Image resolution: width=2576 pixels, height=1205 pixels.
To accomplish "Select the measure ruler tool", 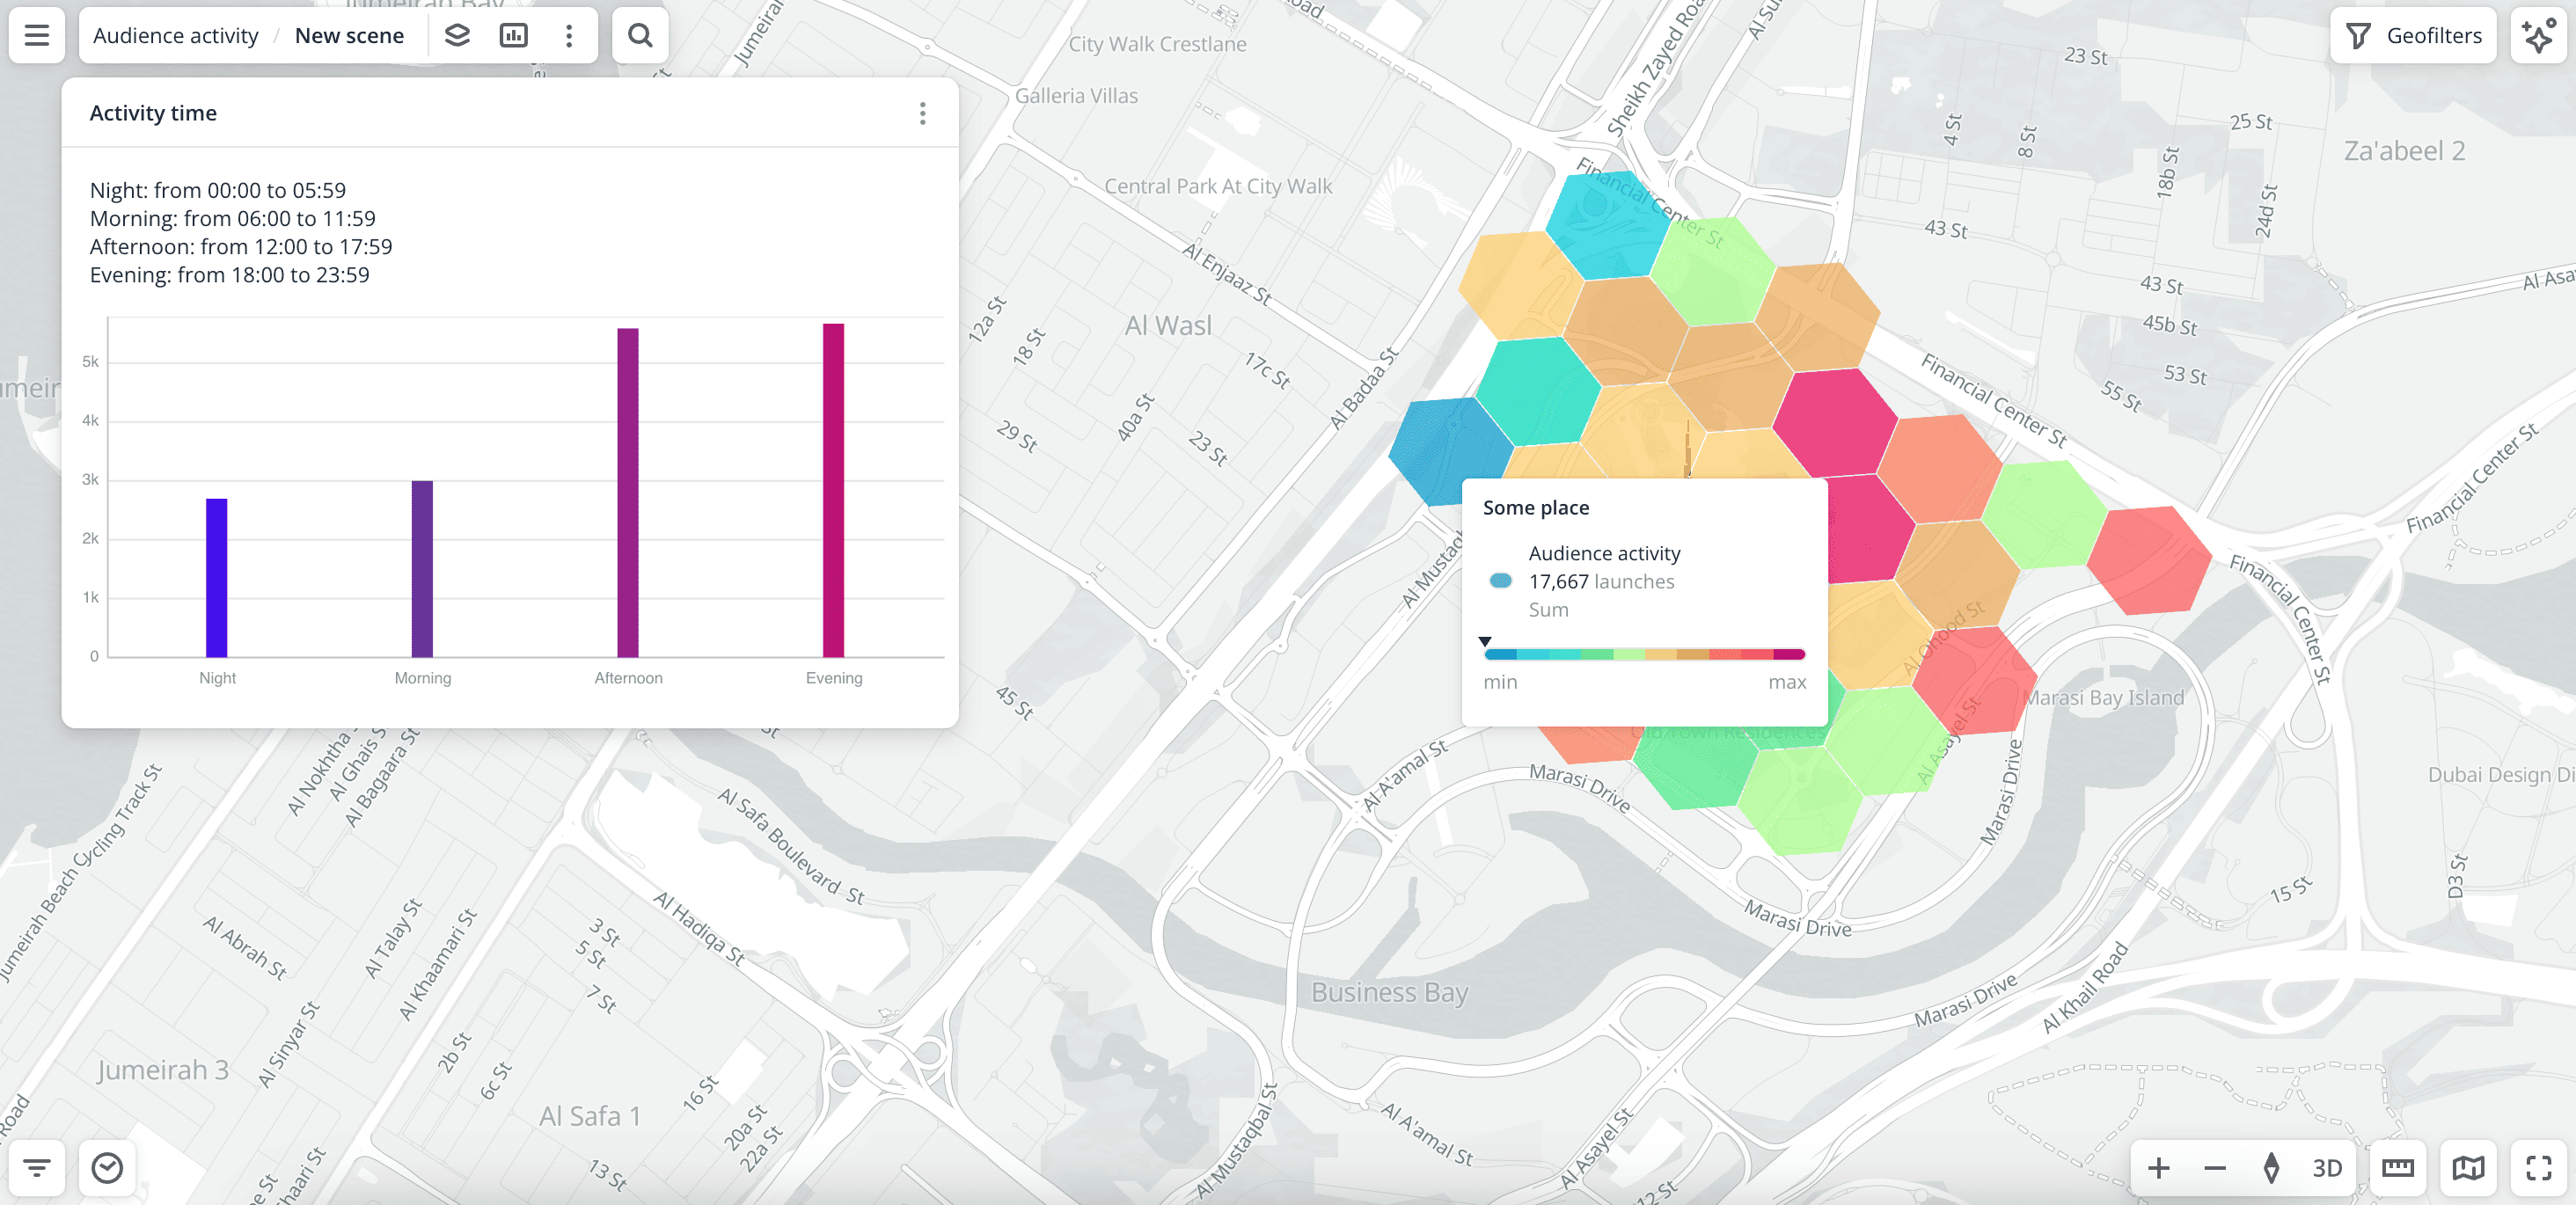I will [2399, 1168].
